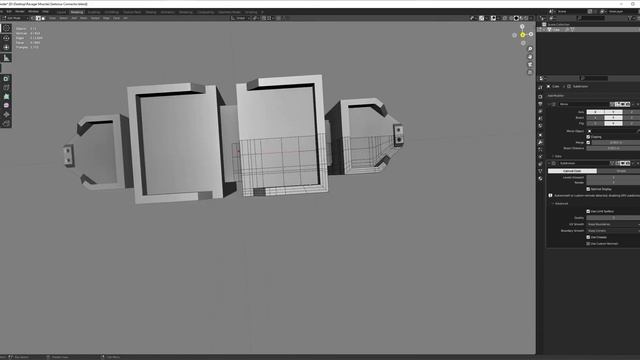Open the UV Smooth dropdown

point(613,224)
